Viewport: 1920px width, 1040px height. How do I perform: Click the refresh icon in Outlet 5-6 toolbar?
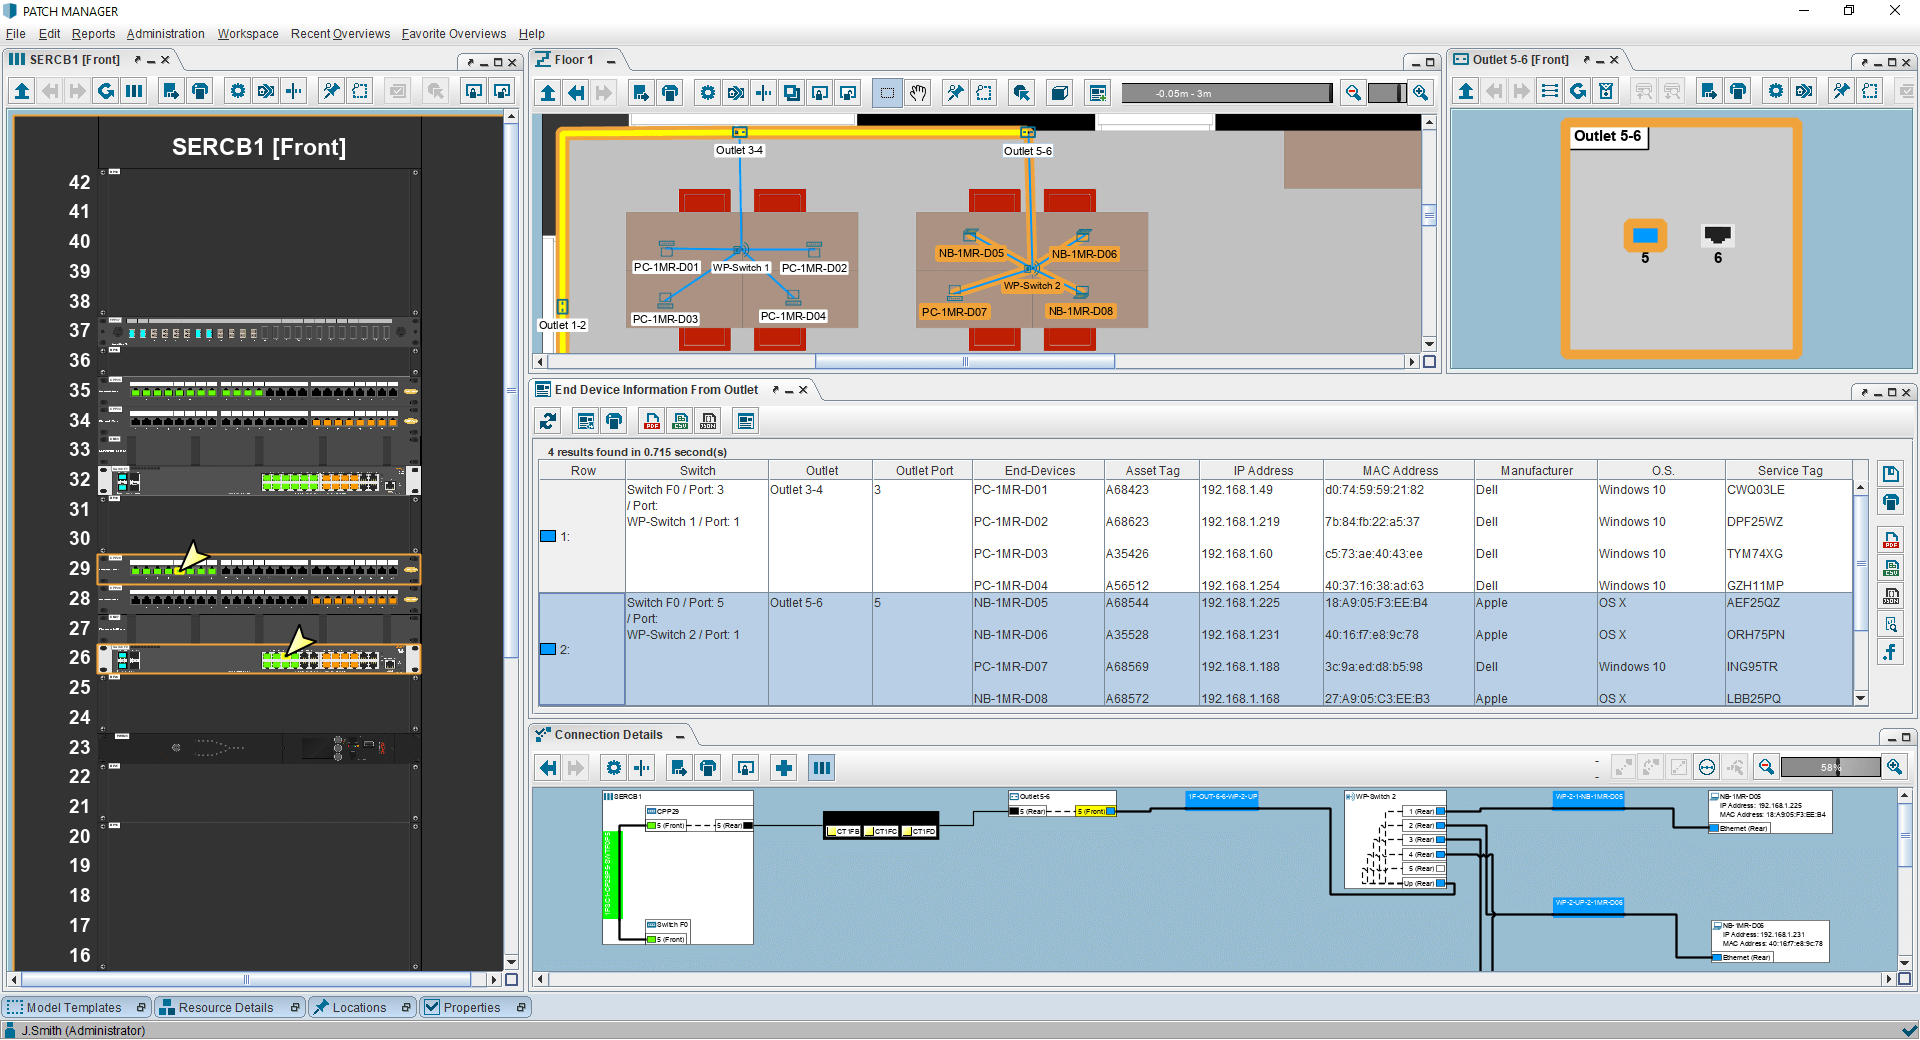pos(1578,91)
